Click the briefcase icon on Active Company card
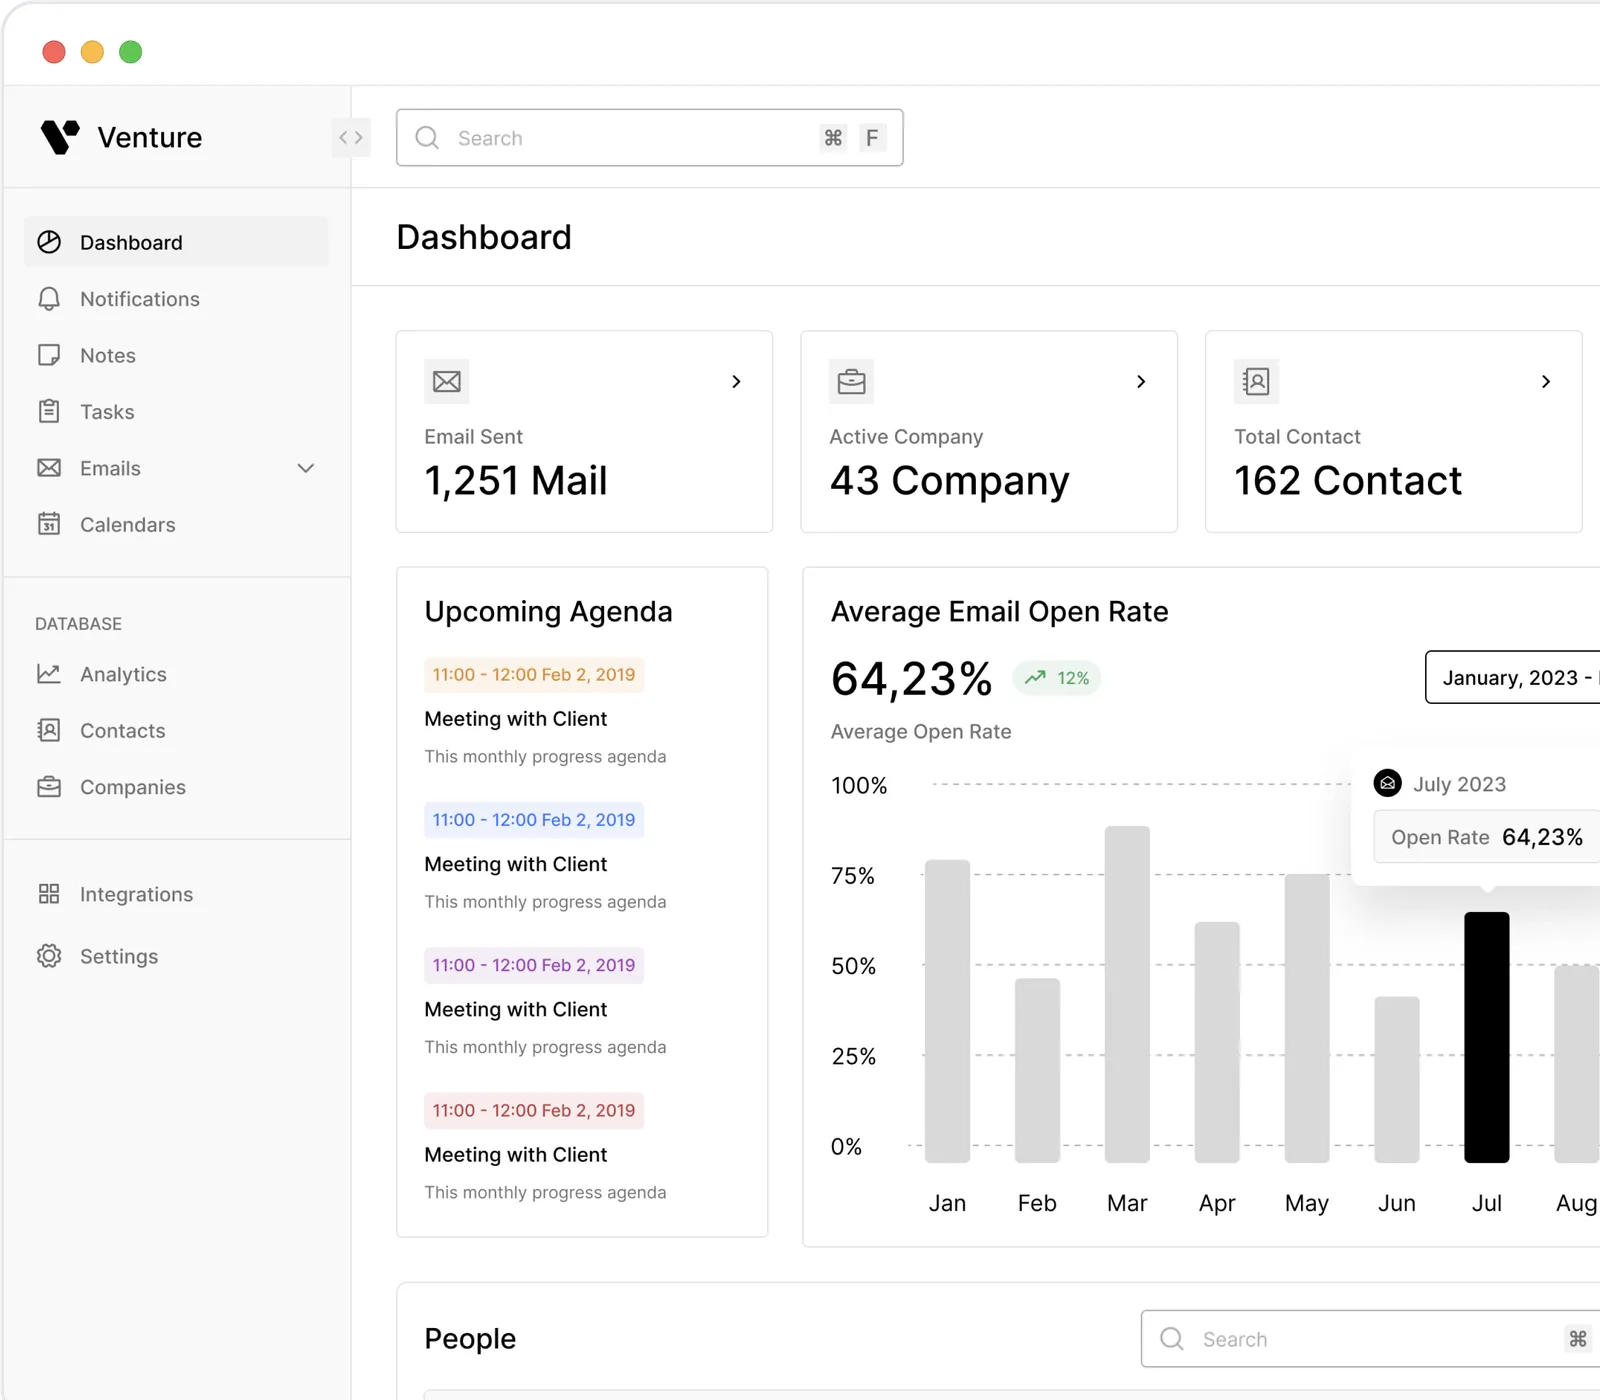 pyautogui.click(x=852, y=381)
